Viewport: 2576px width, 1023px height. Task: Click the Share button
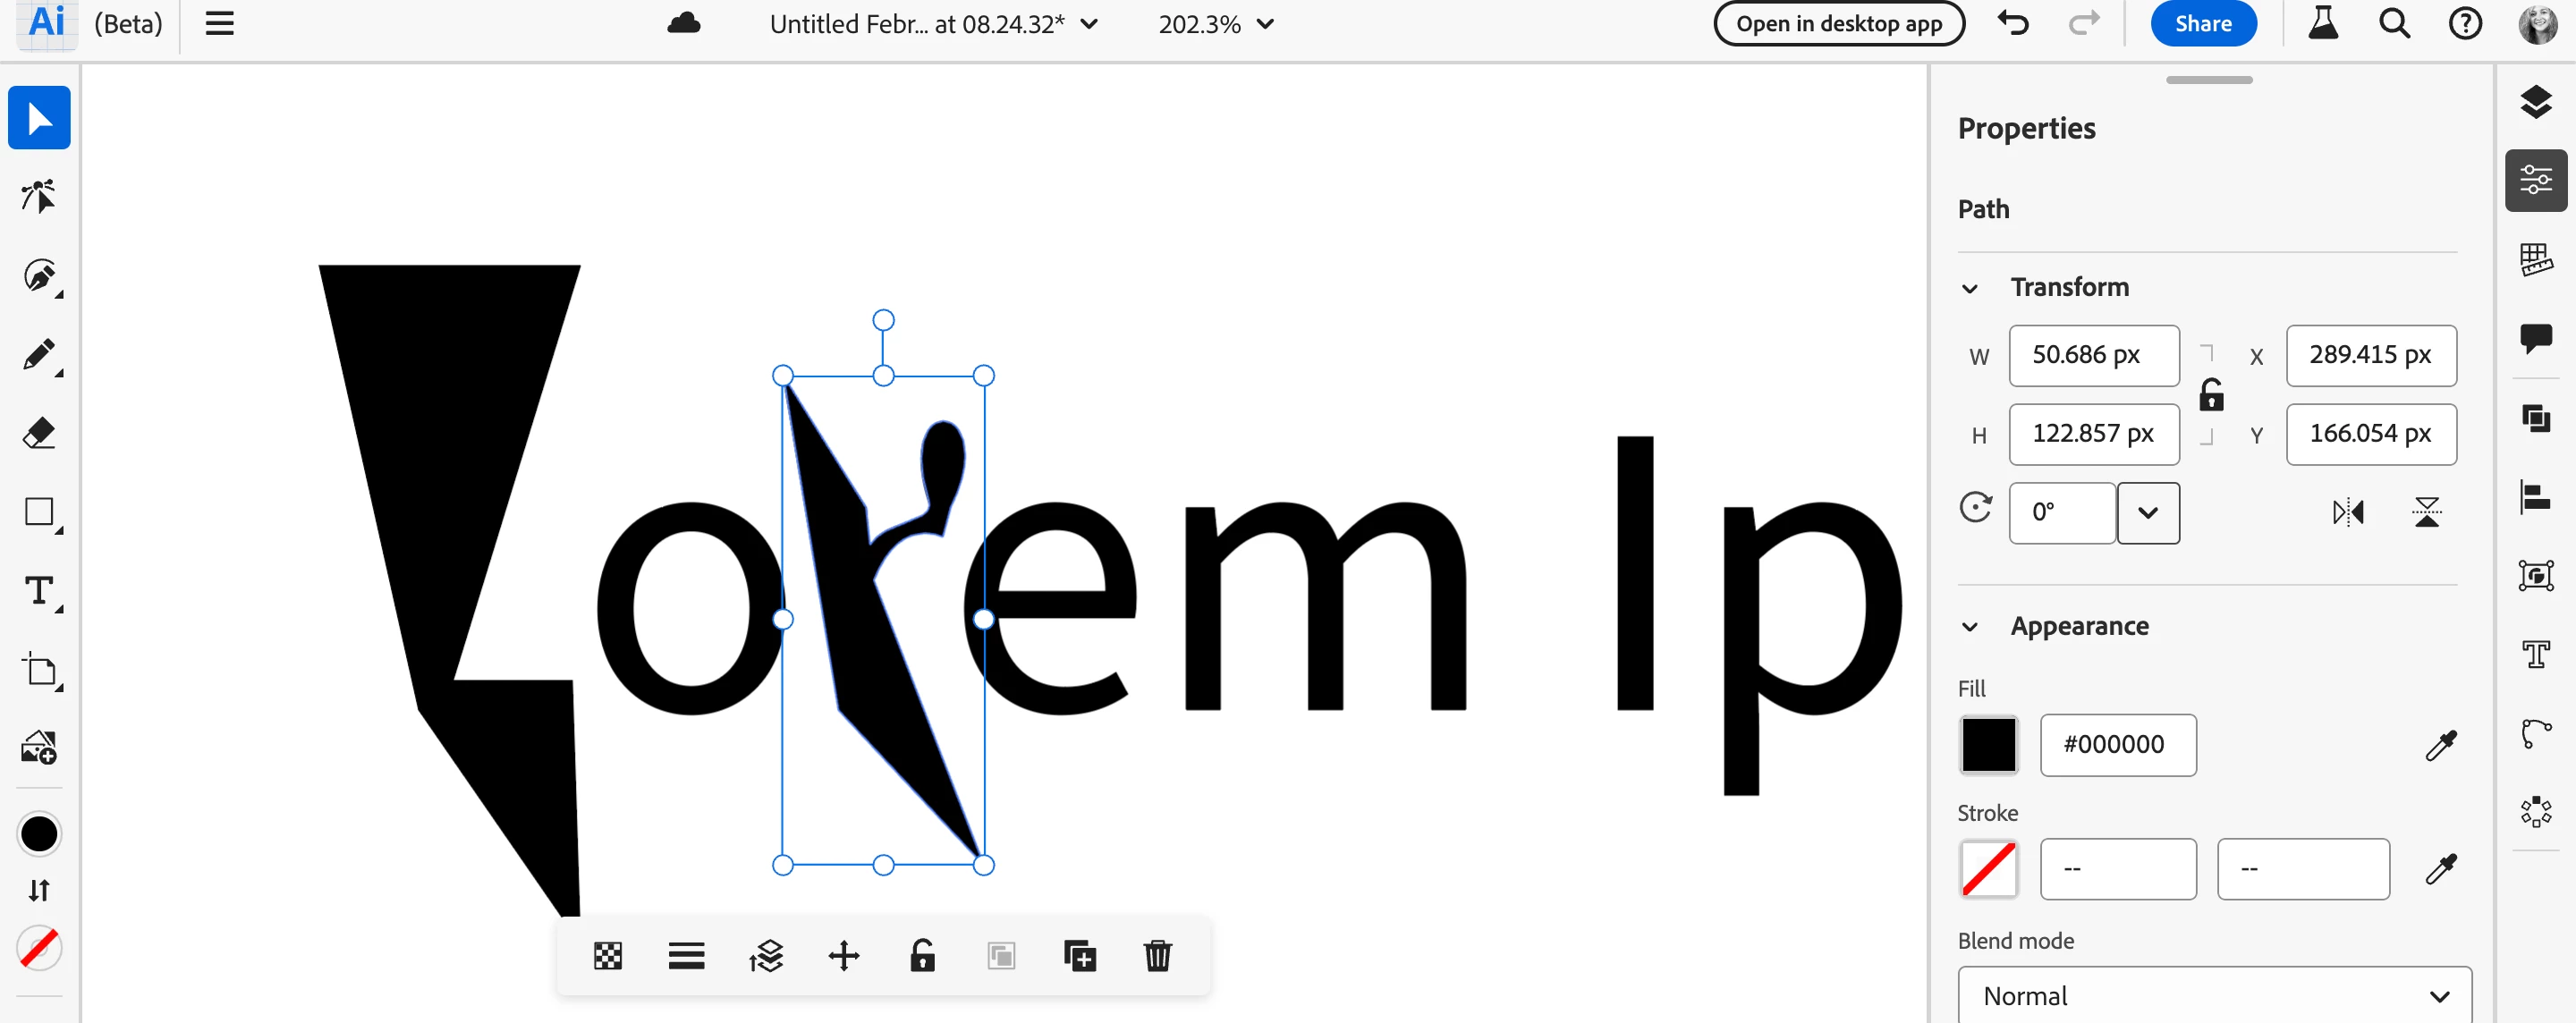pyautogui.click(x=2203, y=24)
